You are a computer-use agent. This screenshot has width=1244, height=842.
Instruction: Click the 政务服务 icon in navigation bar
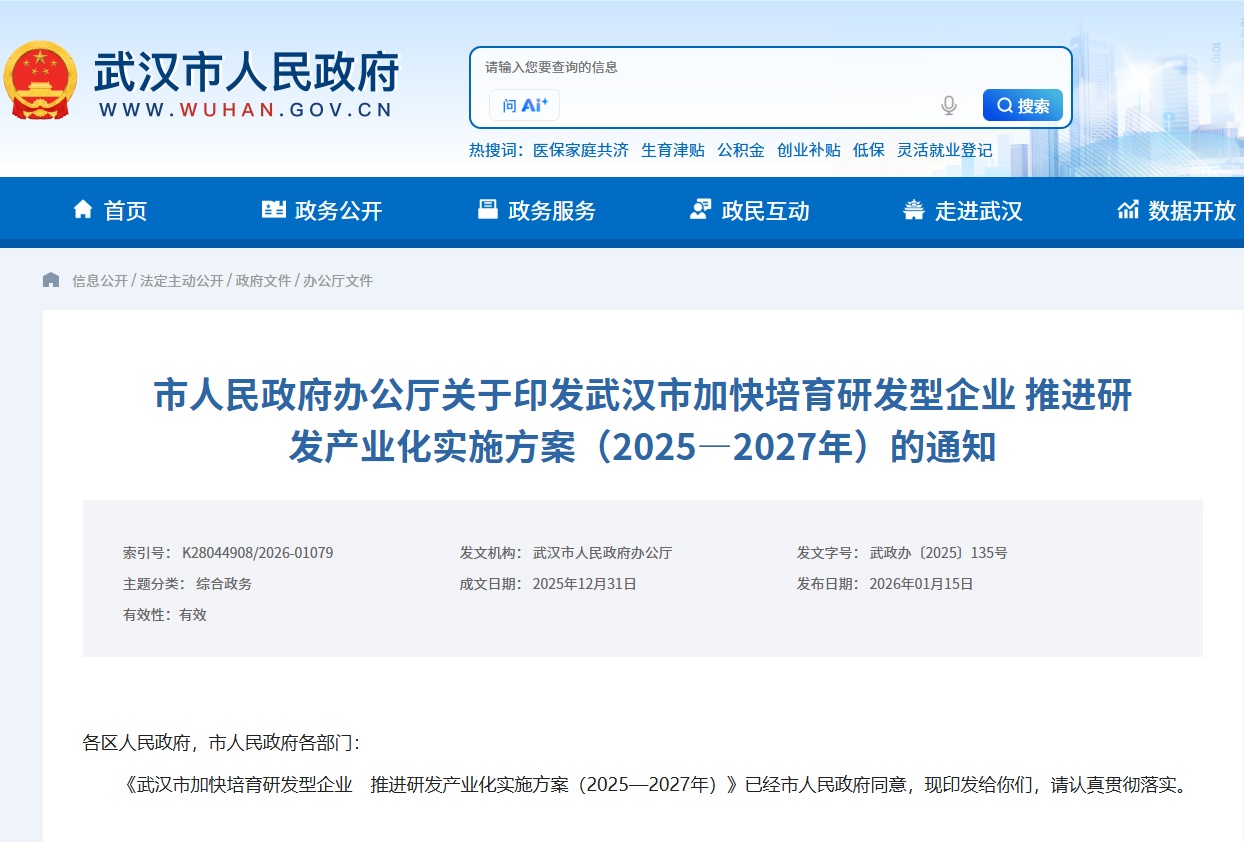(488, 210)
